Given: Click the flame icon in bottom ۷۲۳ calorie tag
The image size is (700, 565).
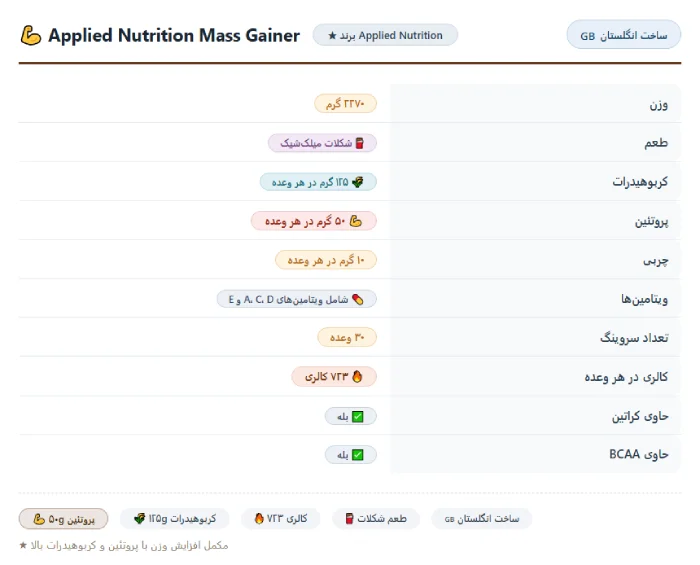Looking at the screenshot, I should point(259,519).
